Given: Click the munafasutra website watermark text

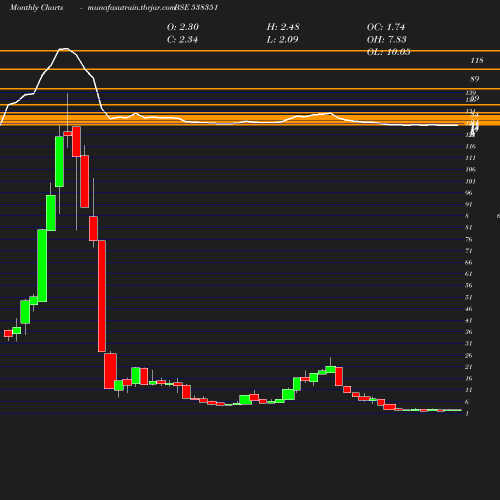Looking at the screenshot, I should pos(131,8).
